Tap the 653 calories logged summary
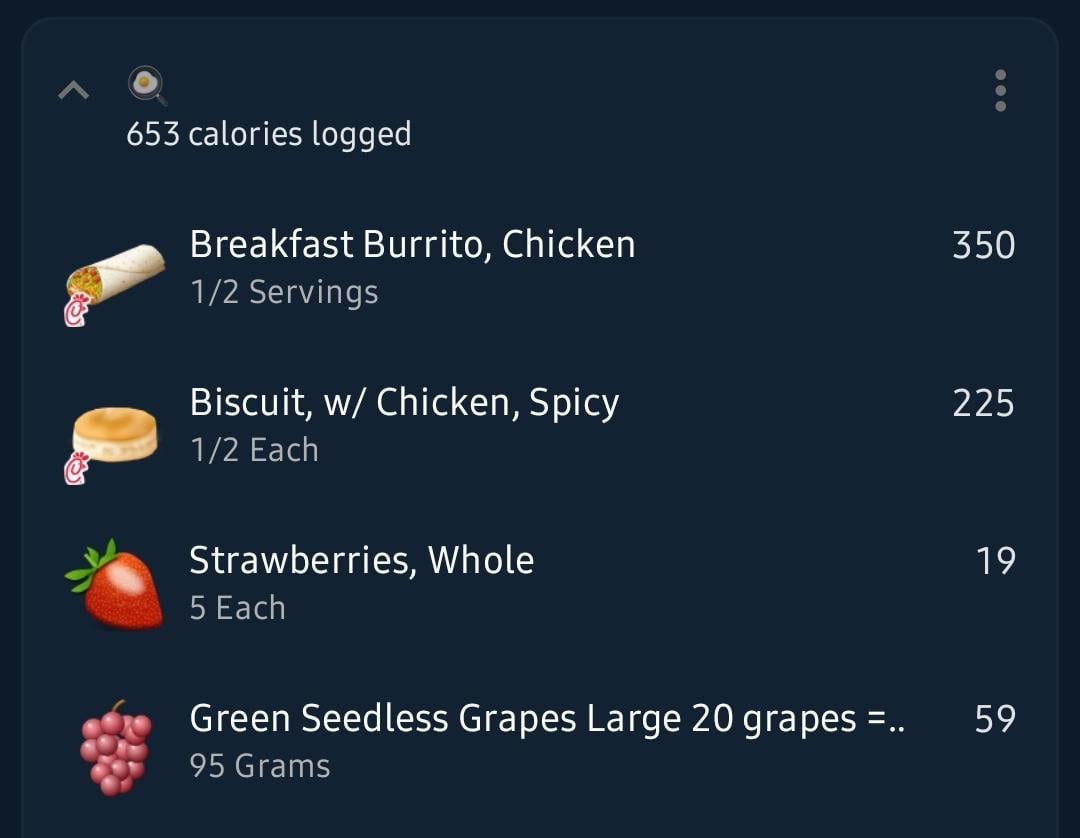The height and width of the screenshot is (838, 1080). pyautogui.click(x=269, y=134)
